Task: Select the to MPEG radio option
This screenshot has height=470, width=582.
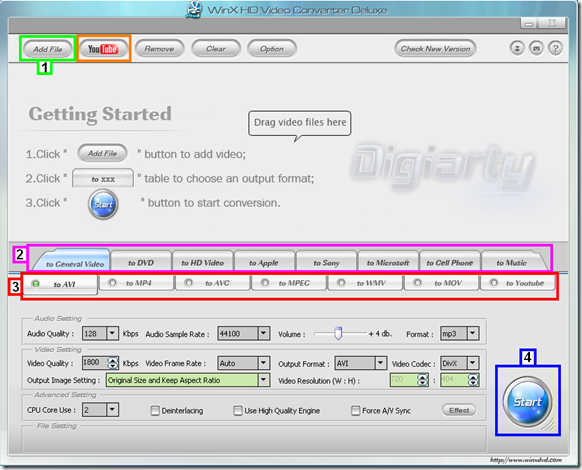Action: coord(289,283)
